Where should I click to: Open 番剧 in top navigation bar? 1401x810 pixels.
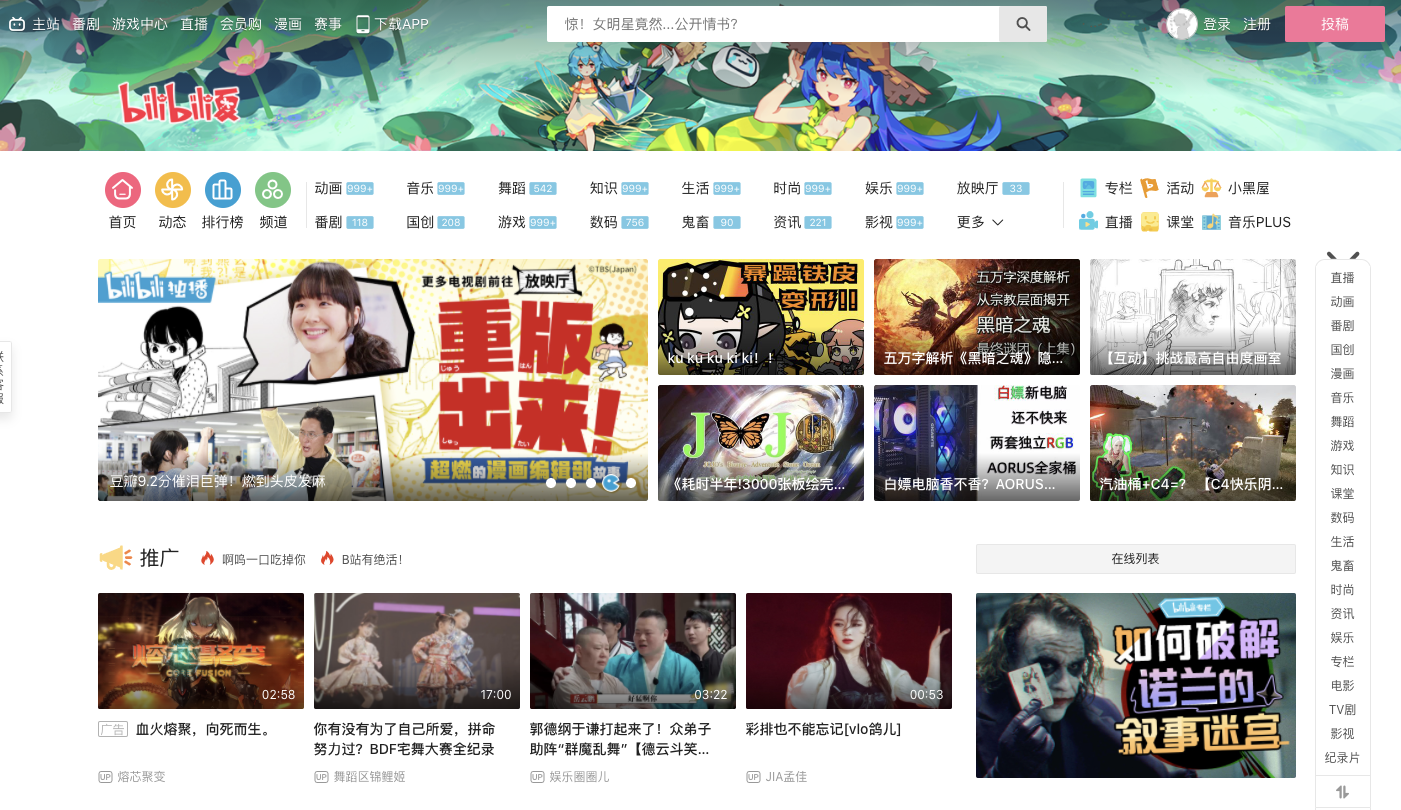click(x=86, y=24)
